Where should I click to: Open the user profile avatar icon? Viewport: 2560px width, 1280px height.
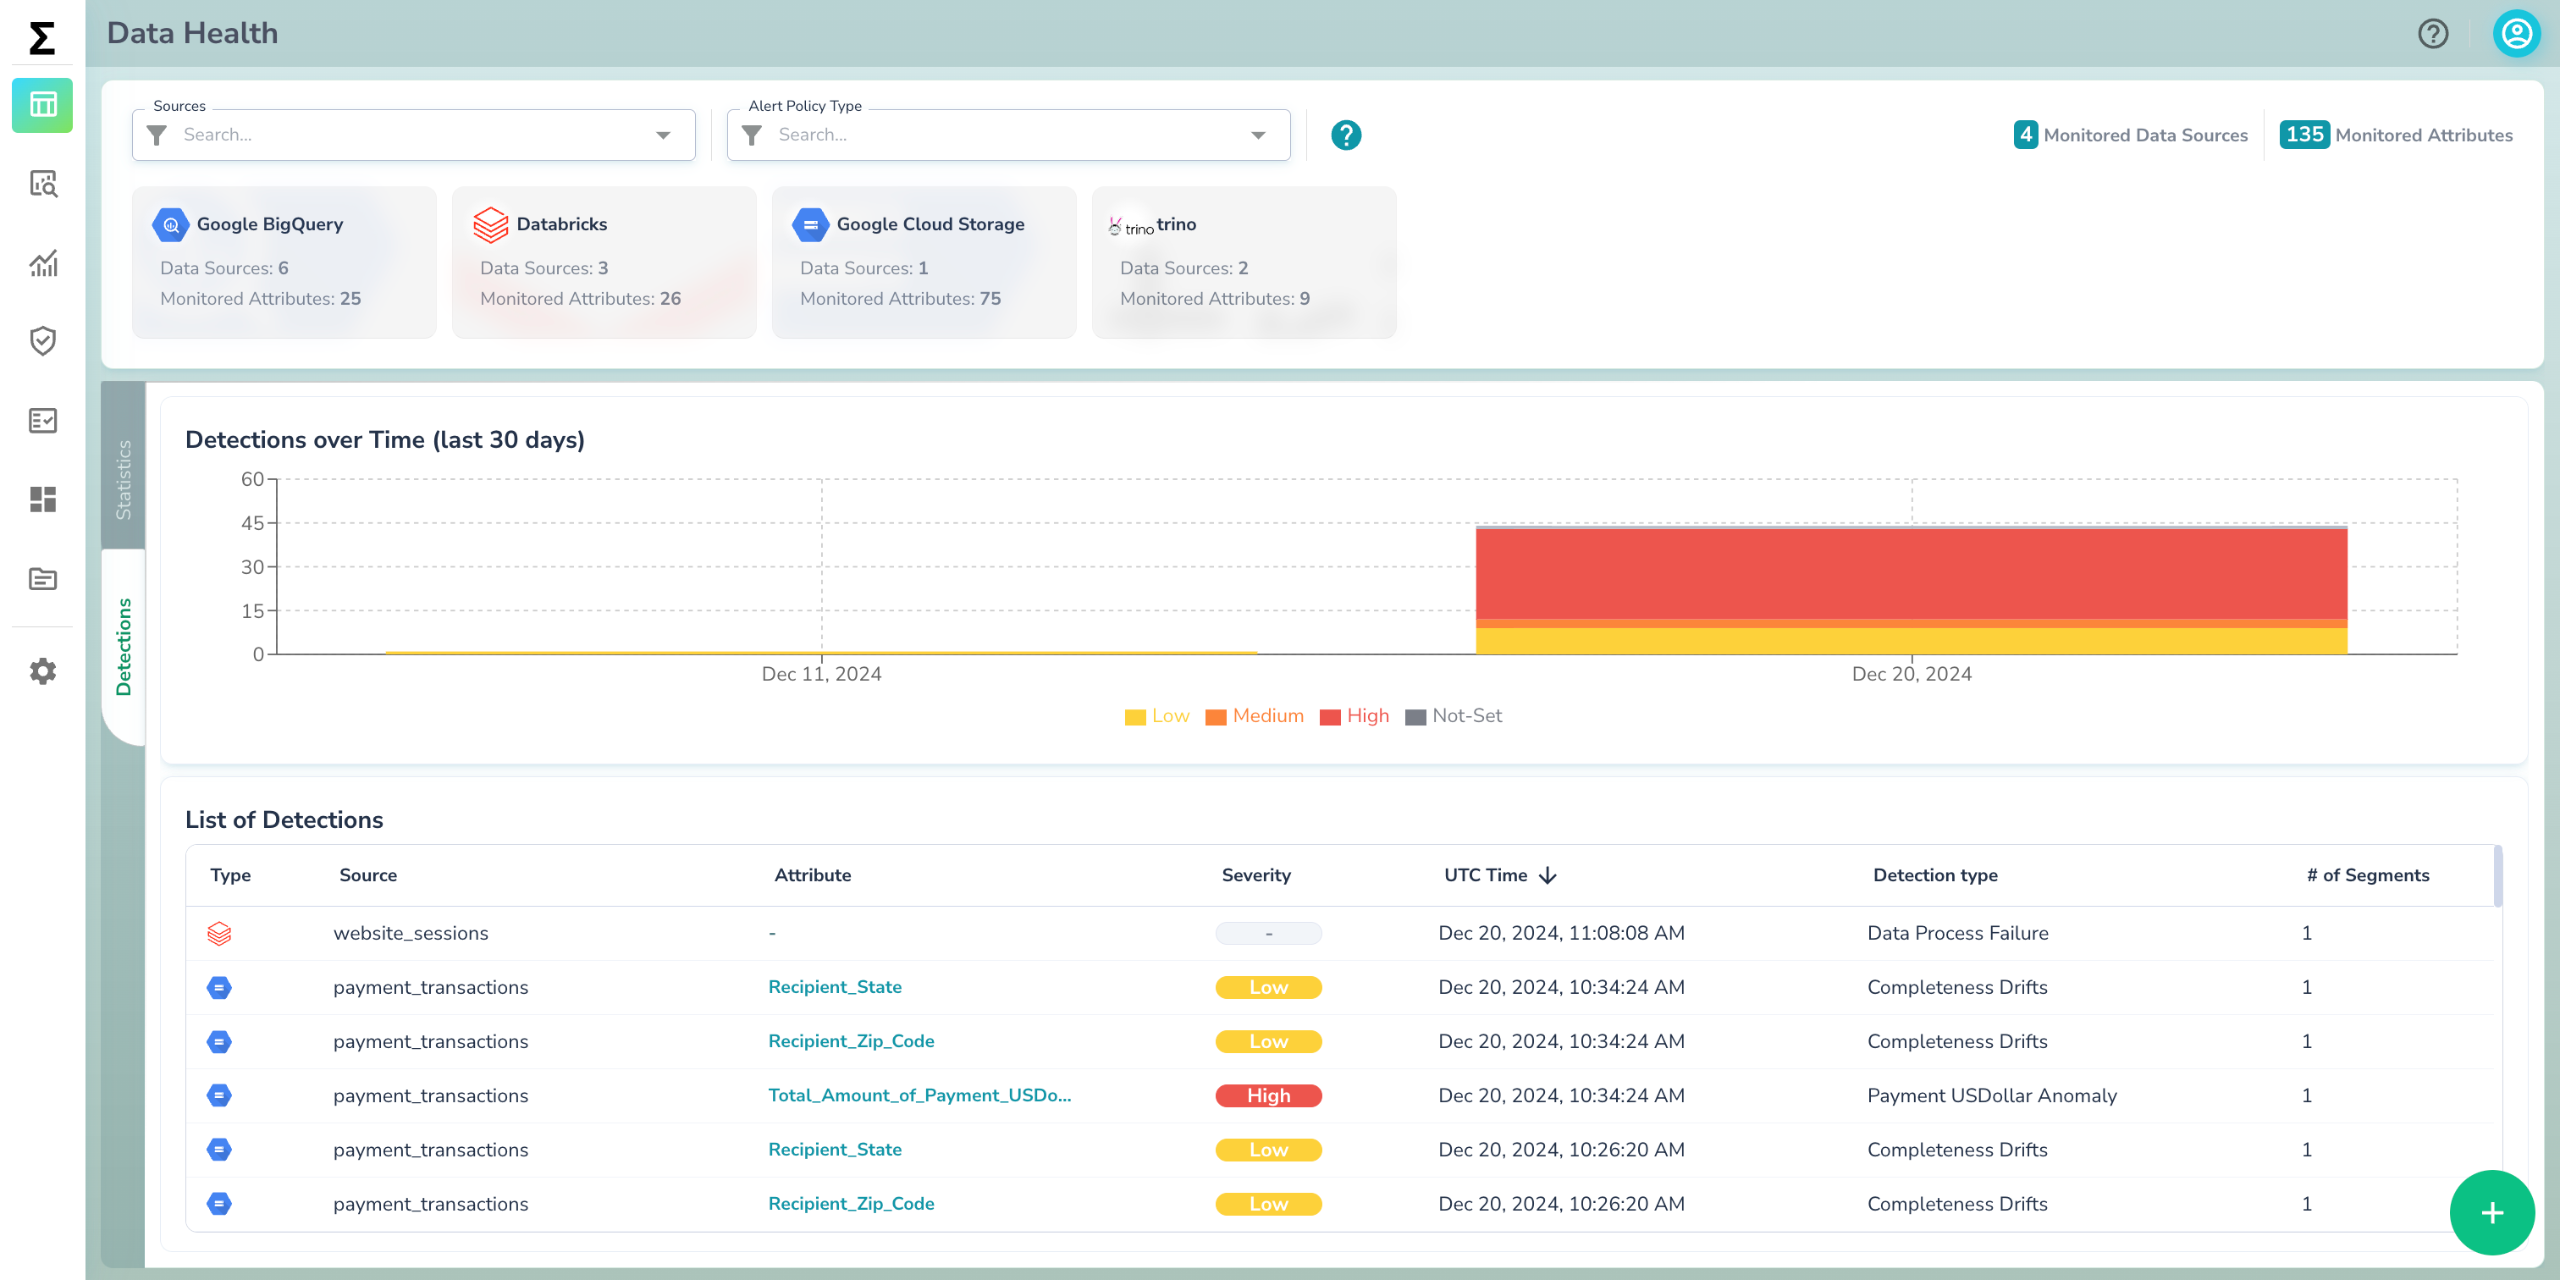click(x=2516, y=34)
